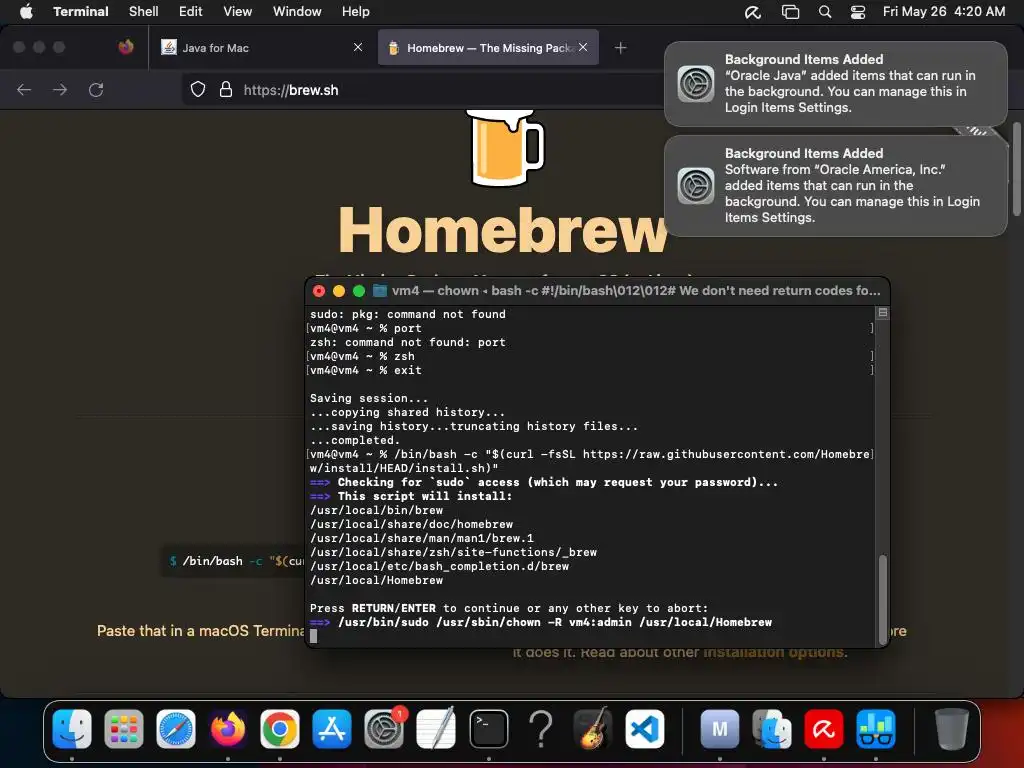This screenshot has width=1024, height=768.
Task: Open the Terminal application menu
Action: pos(80,11)
